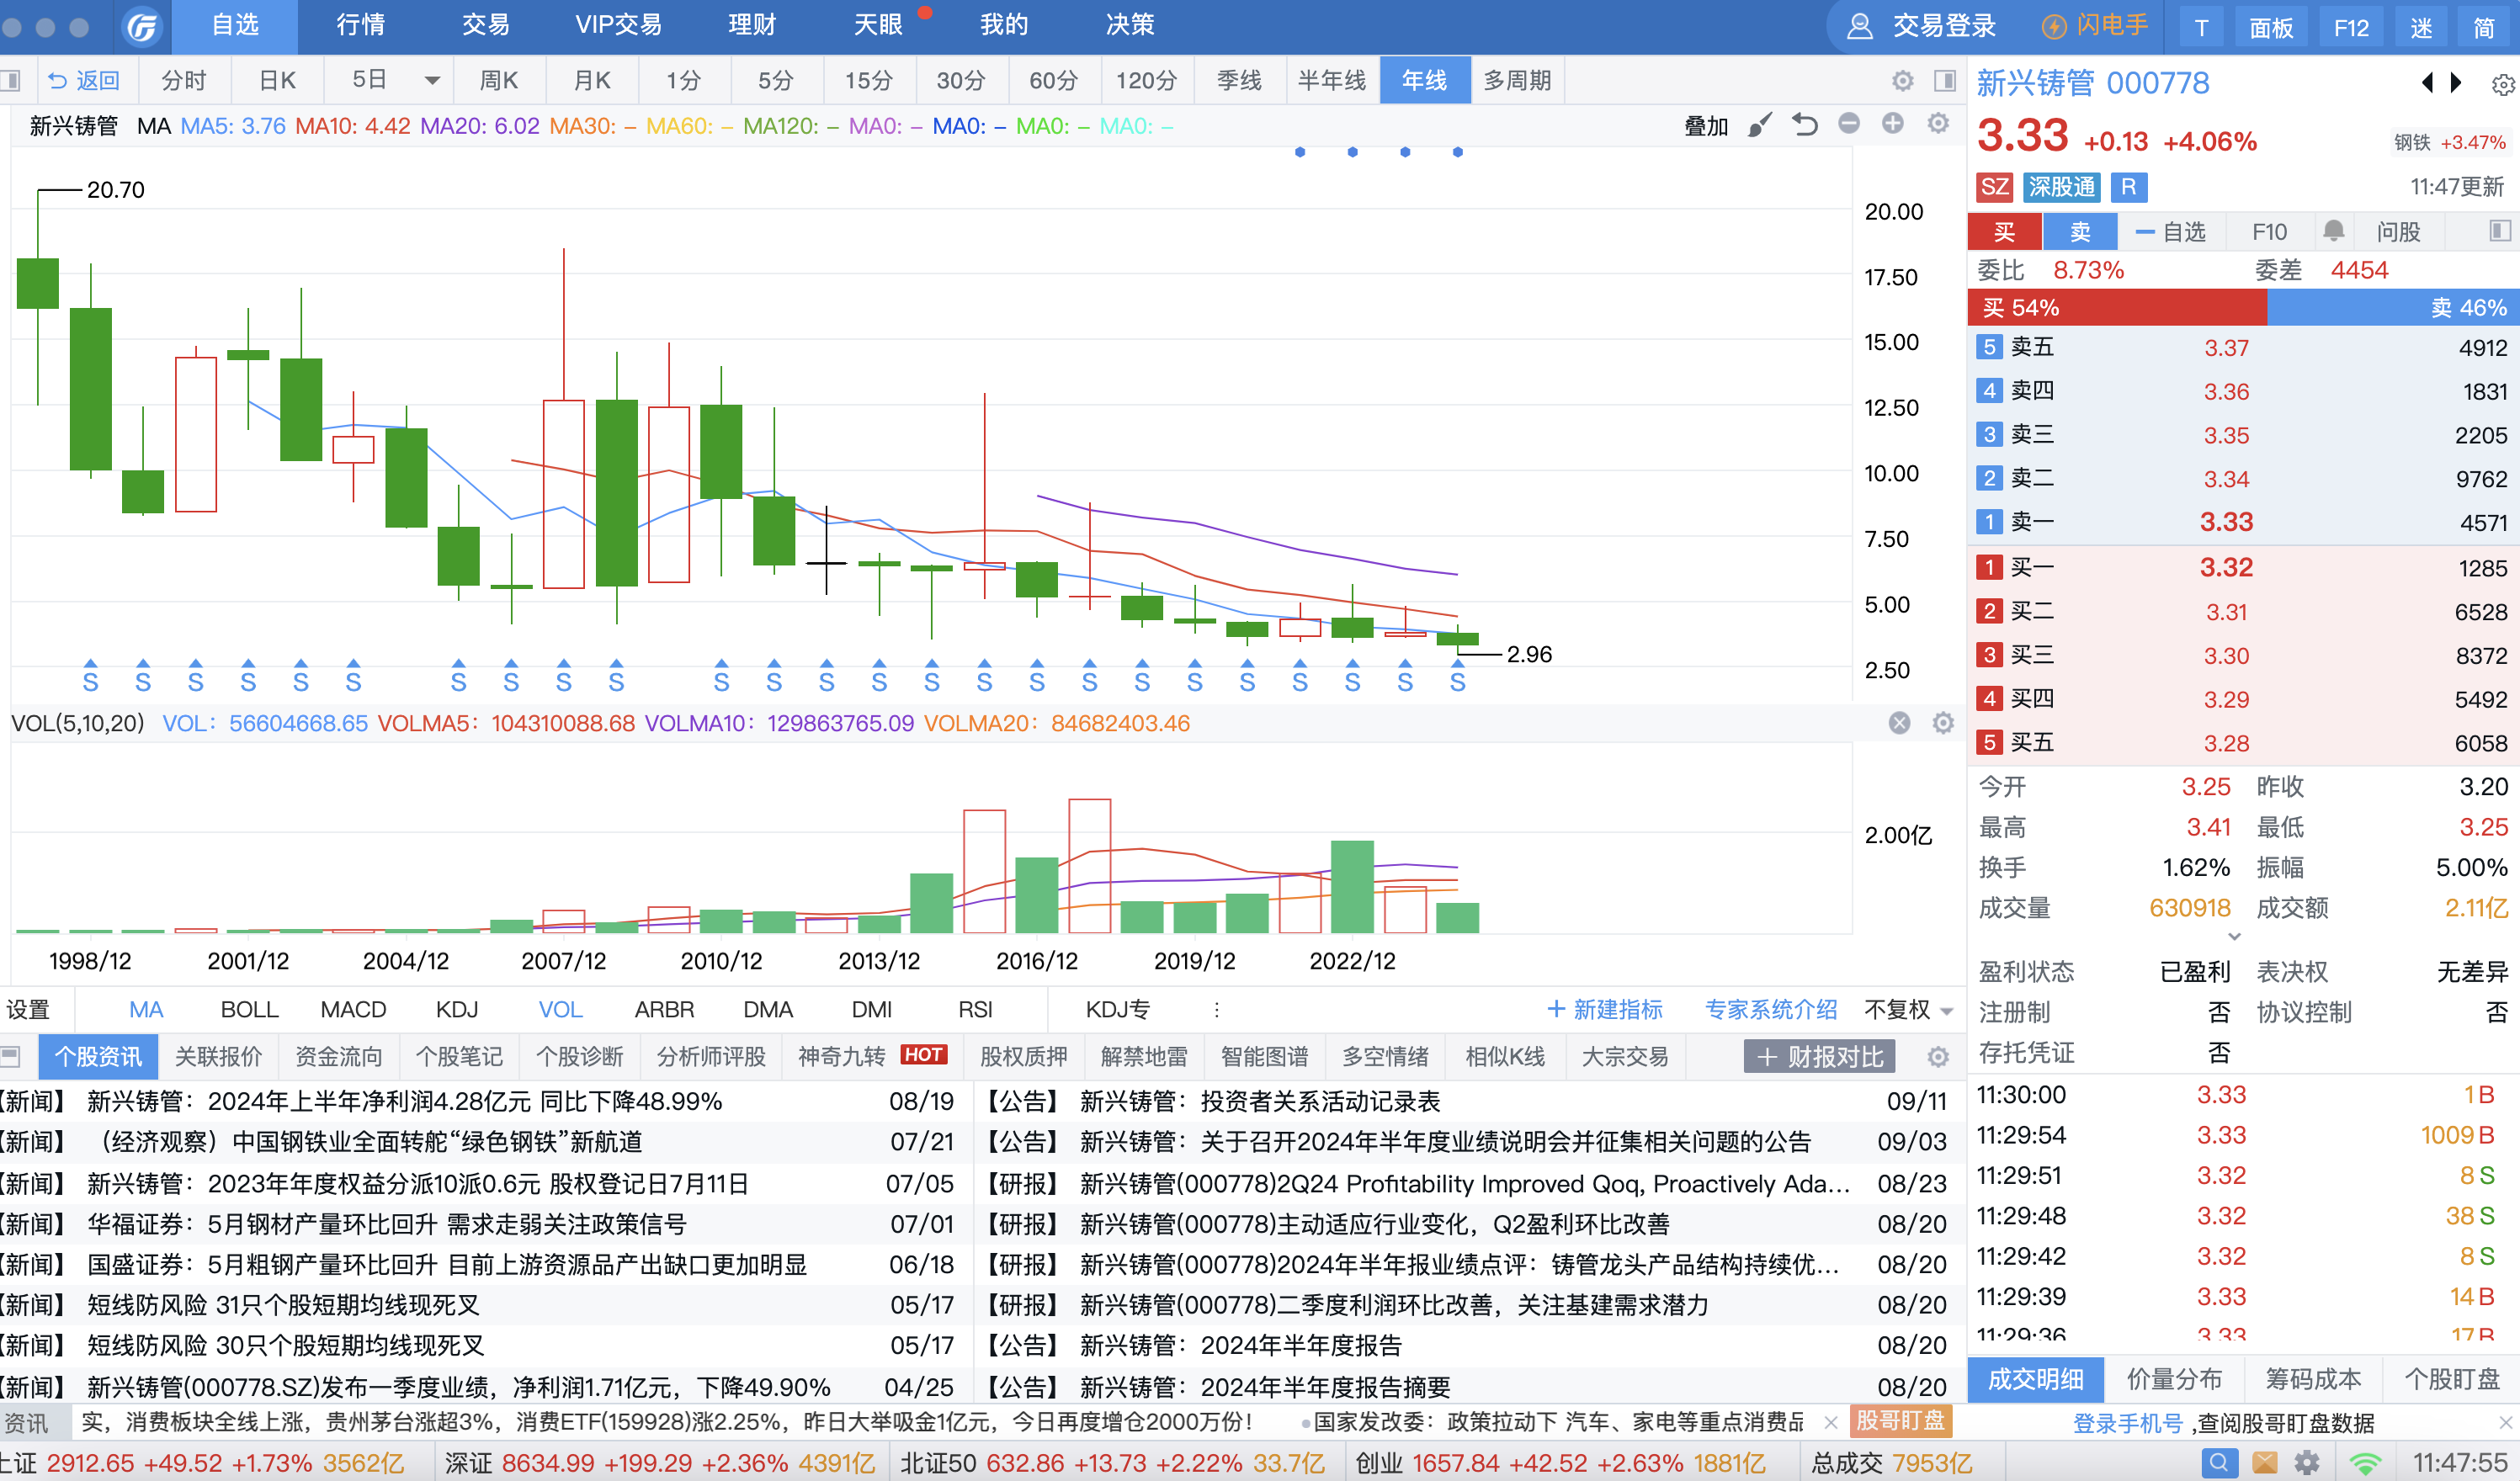This screenshot has height=1481, width=2520.
Task: Open the 神奇九转 tab
Action: click(x=872, y=1057)
